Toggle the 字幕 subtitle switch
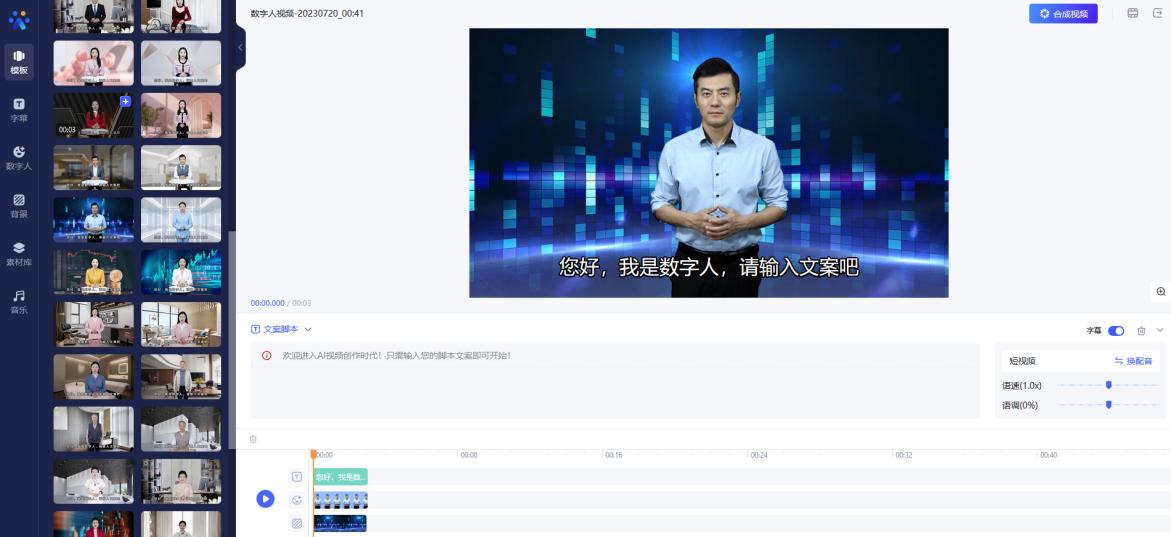The image size is (1171, 537). (x=1116, y=331)
